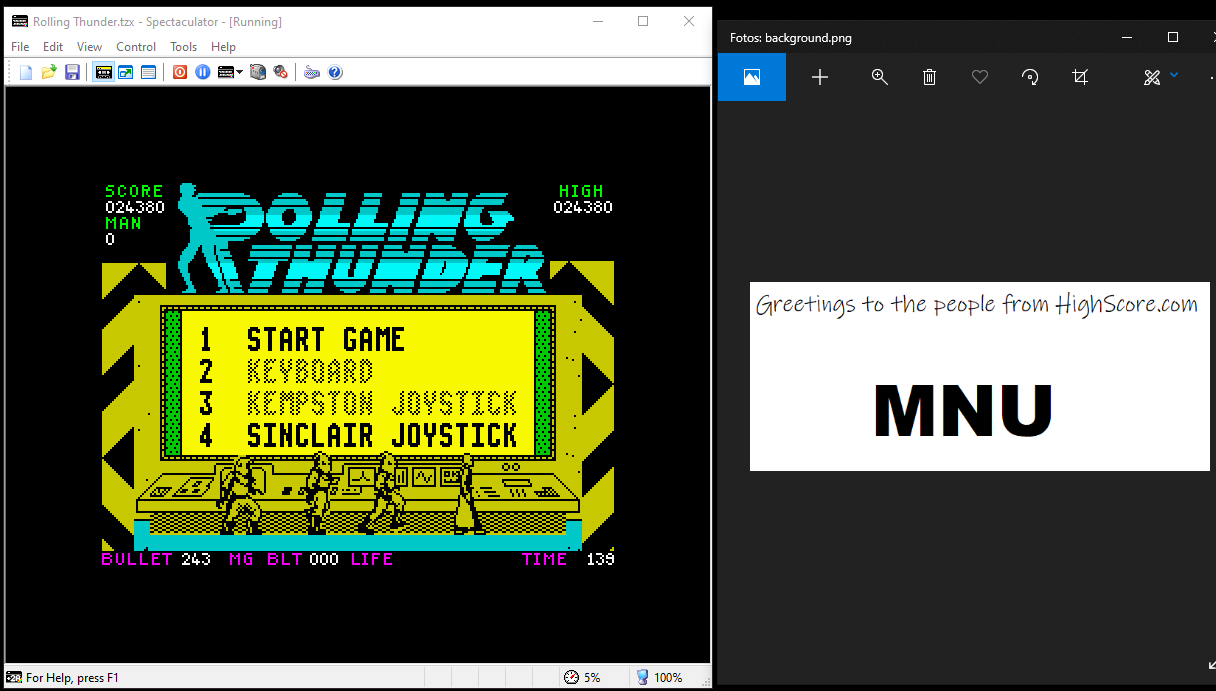Rotate the image in Photos
Screen dimensions: 1216x691
(x=1029, y=77)
